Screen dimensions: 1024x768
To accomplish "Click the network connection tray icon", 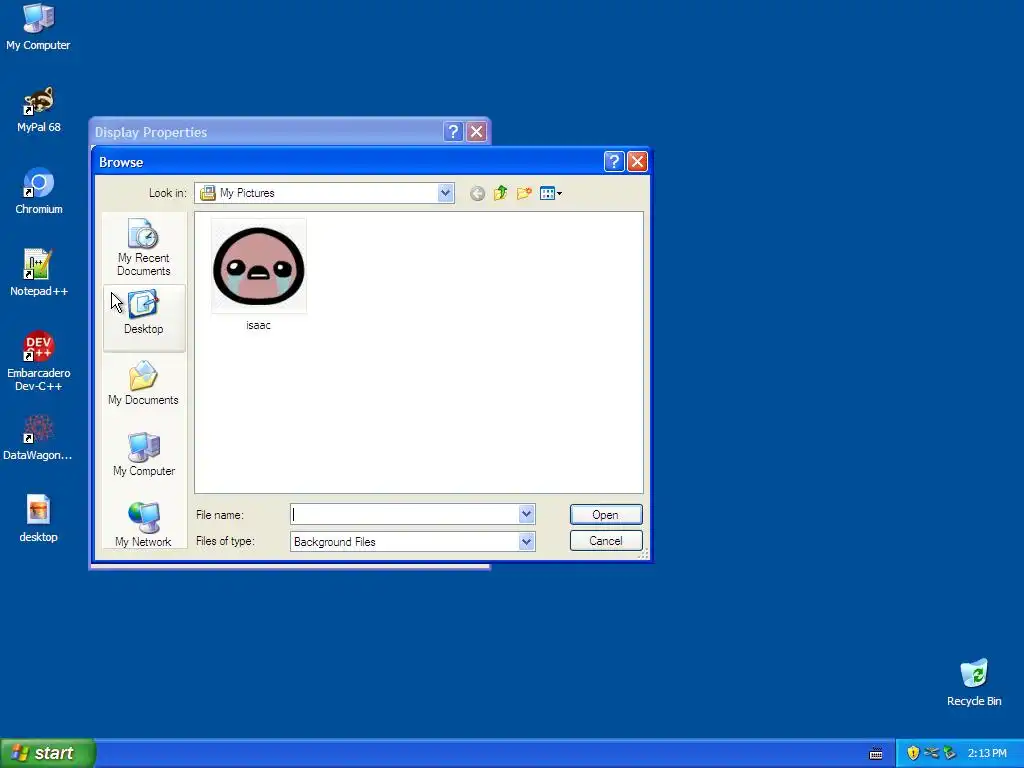I will click(x=931, y=753).
